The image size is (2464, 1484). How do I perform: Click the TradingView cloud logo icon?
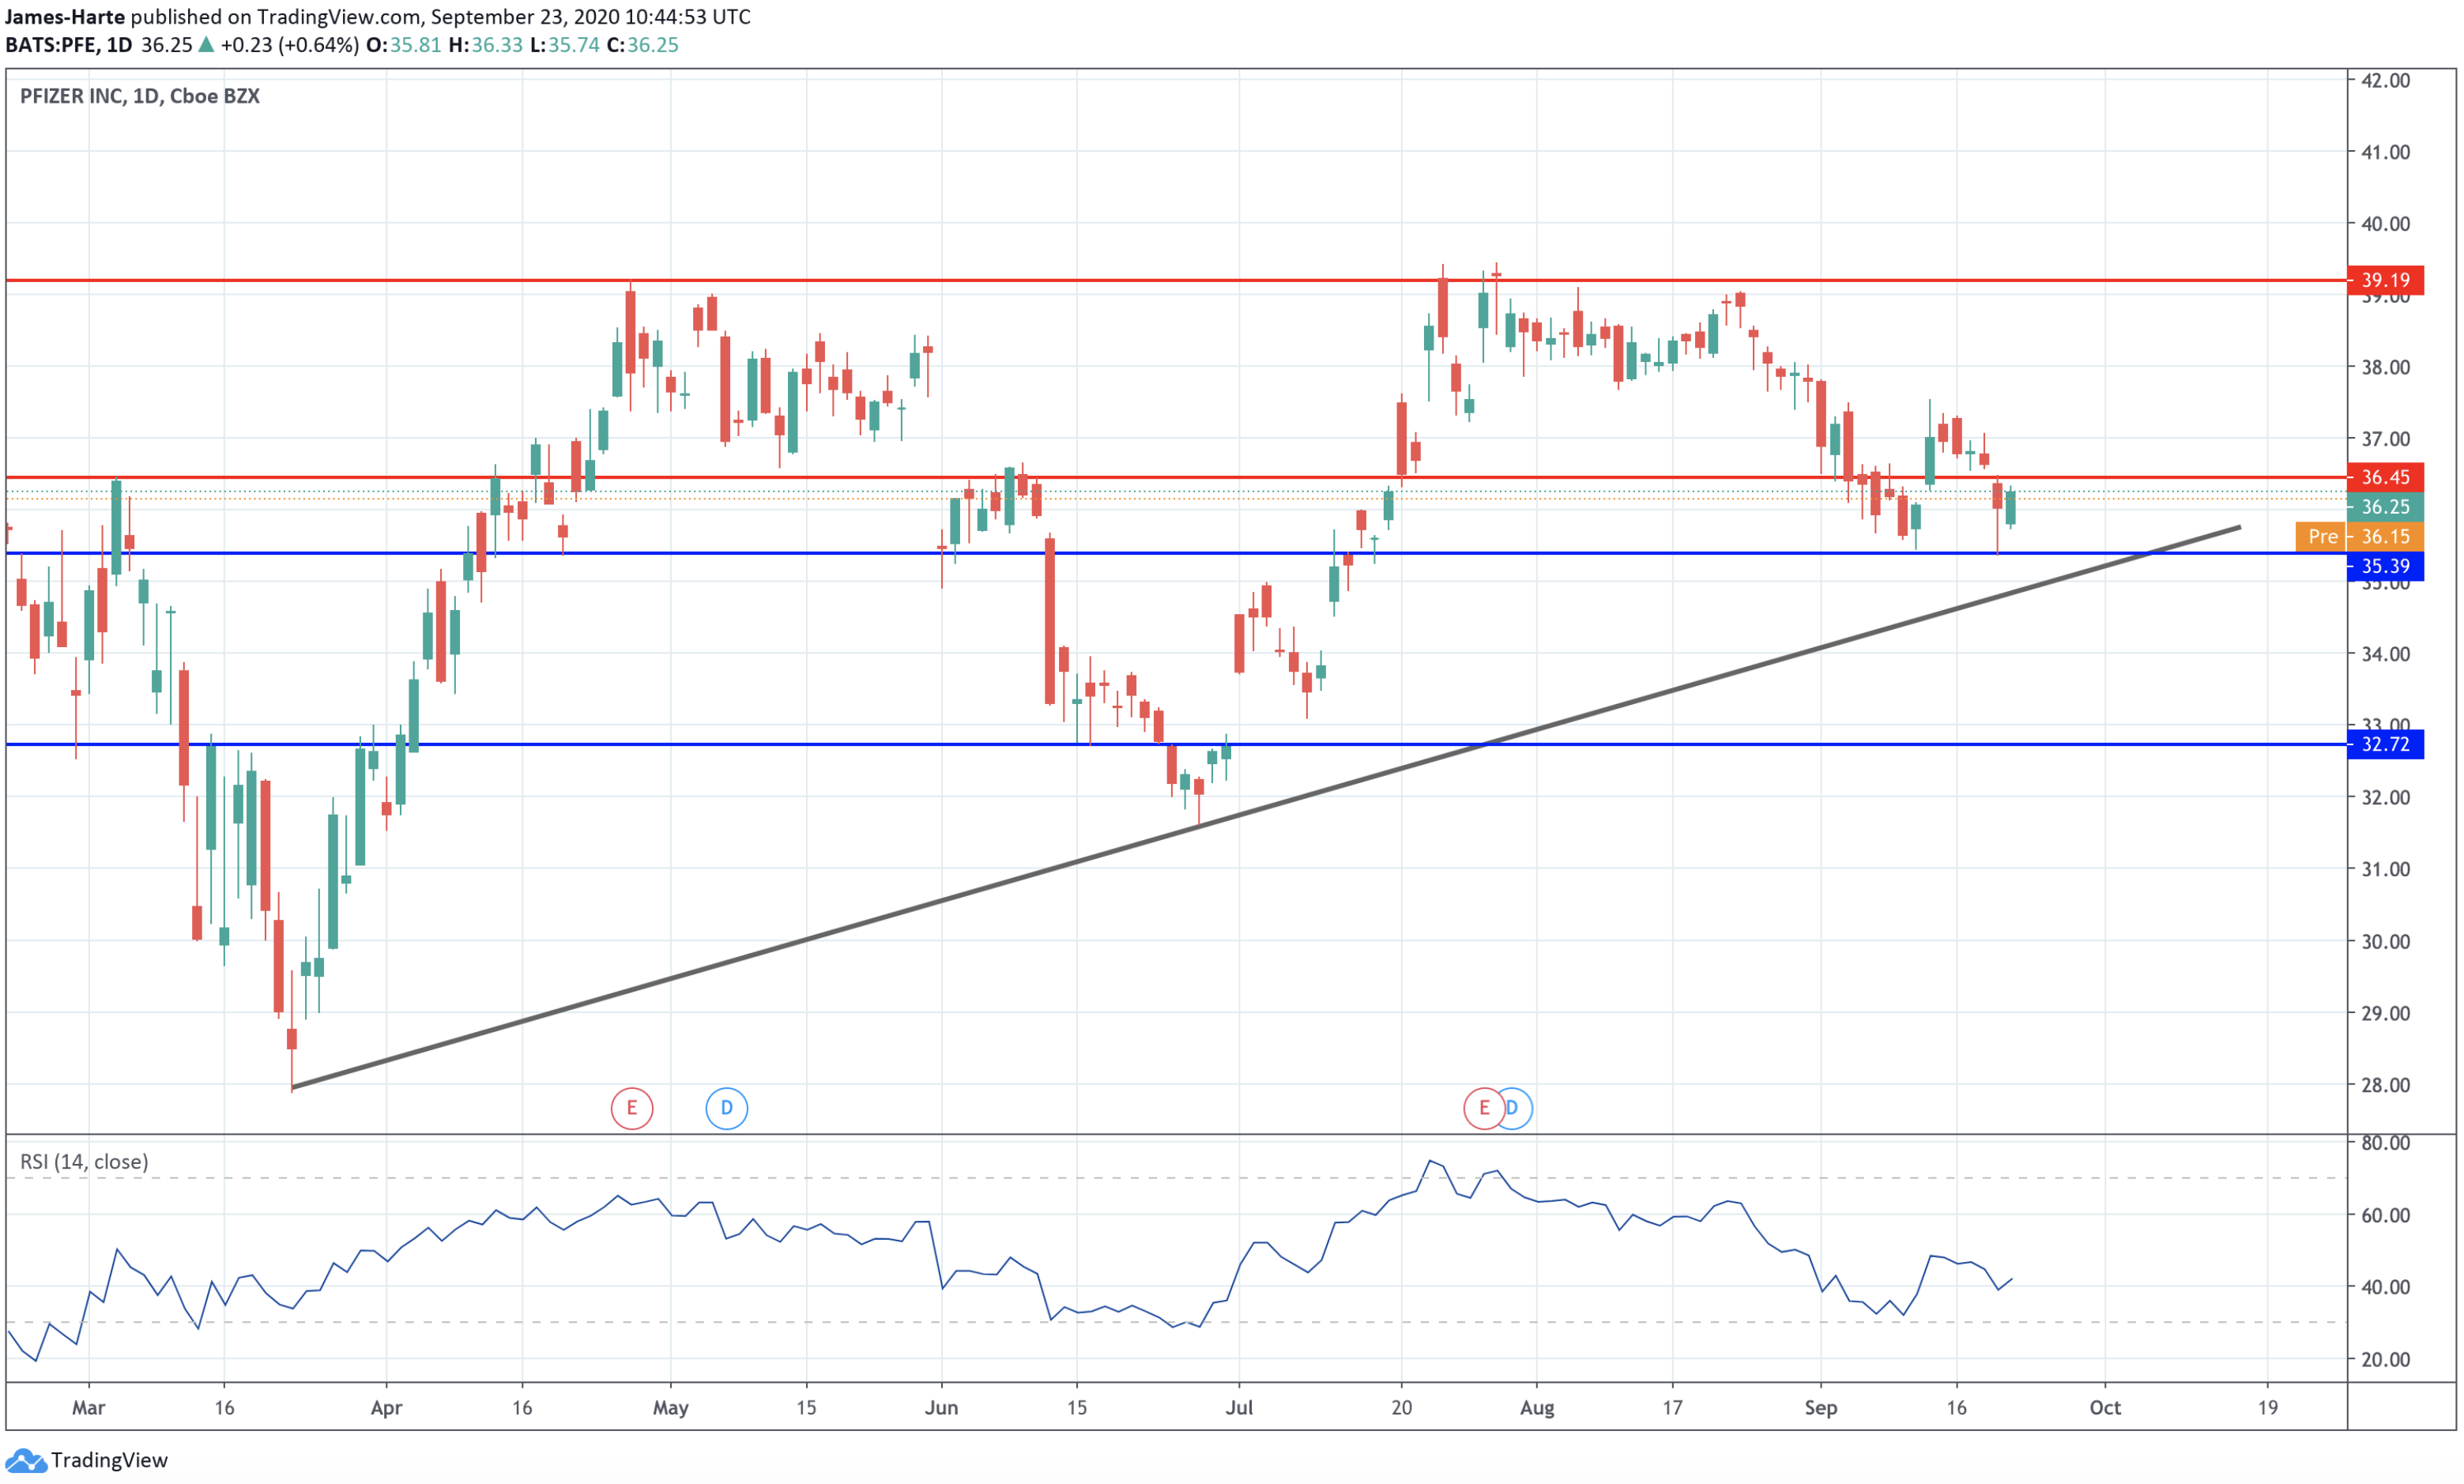tap(25, 1460)
